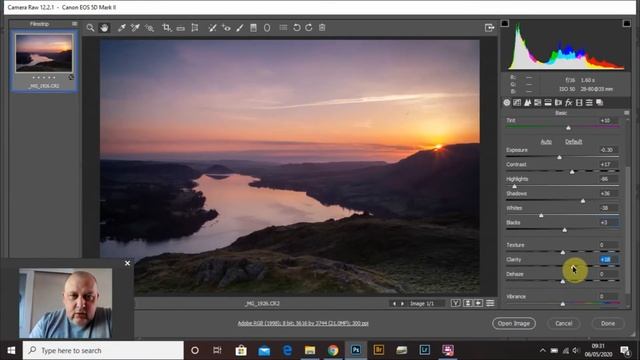The width and height of the screenshot is (640, 360).
Task: Toggle highlight clipping warning on histogram
Action: 627,23
